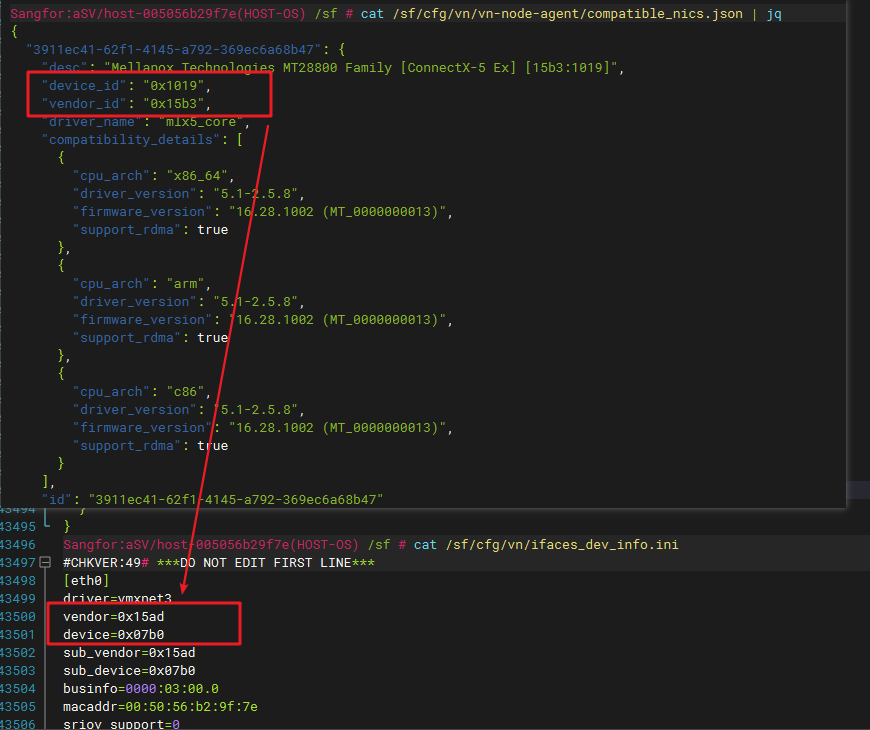Click the 'sub_vendor=0x15ad' line
This screenshot has height=730, width=870.
129,653
